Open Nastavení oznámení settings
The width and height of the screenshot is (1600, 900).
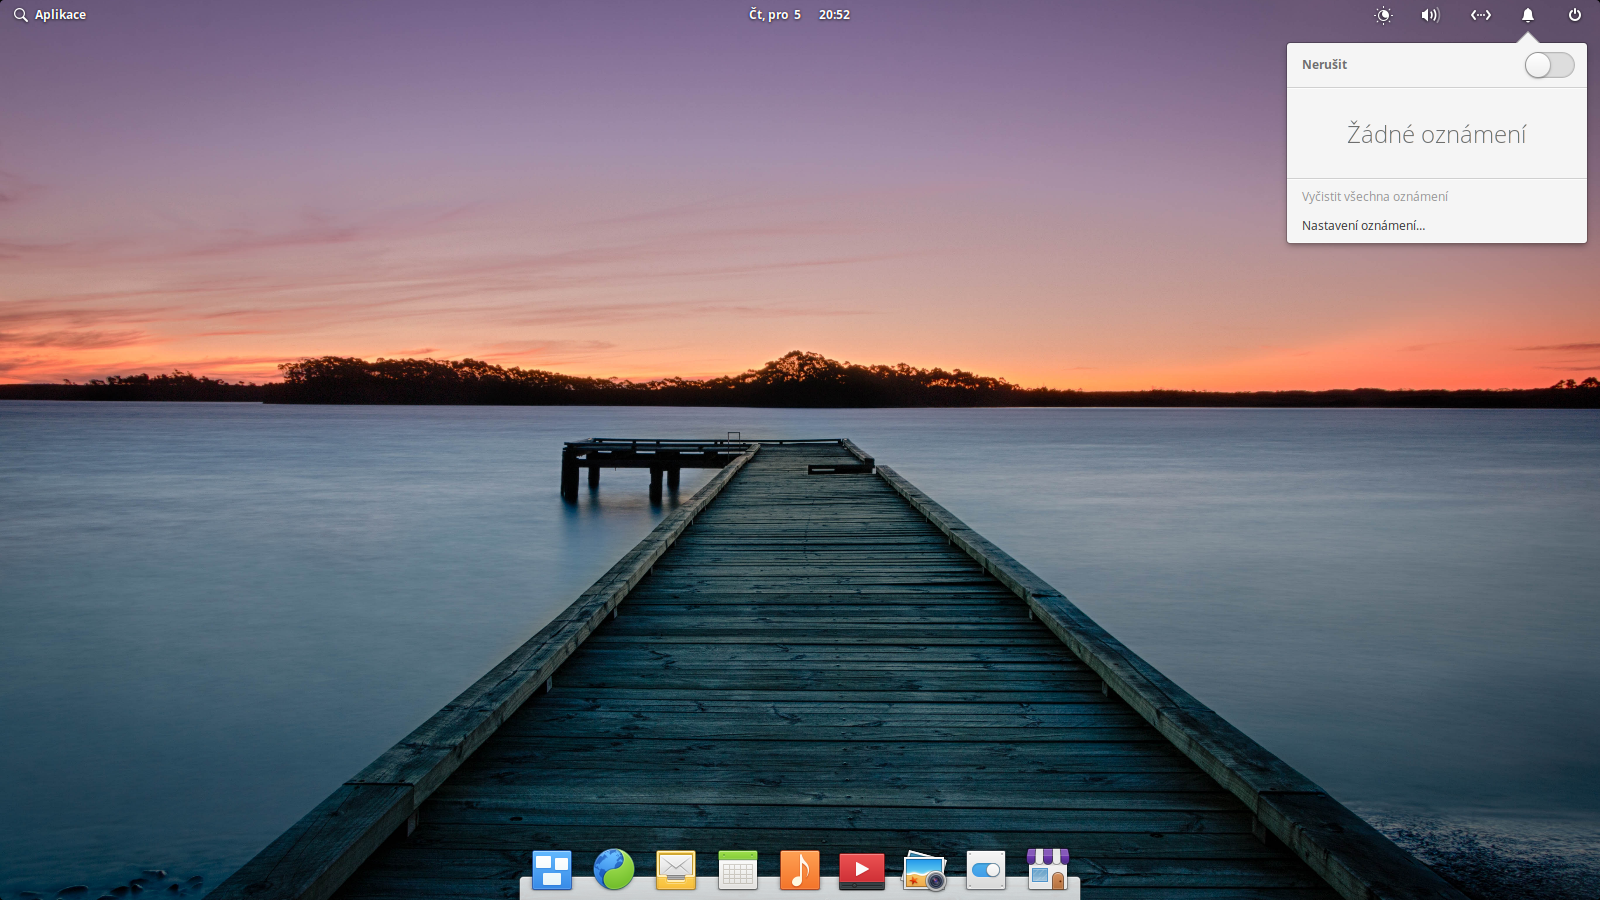1363,226
